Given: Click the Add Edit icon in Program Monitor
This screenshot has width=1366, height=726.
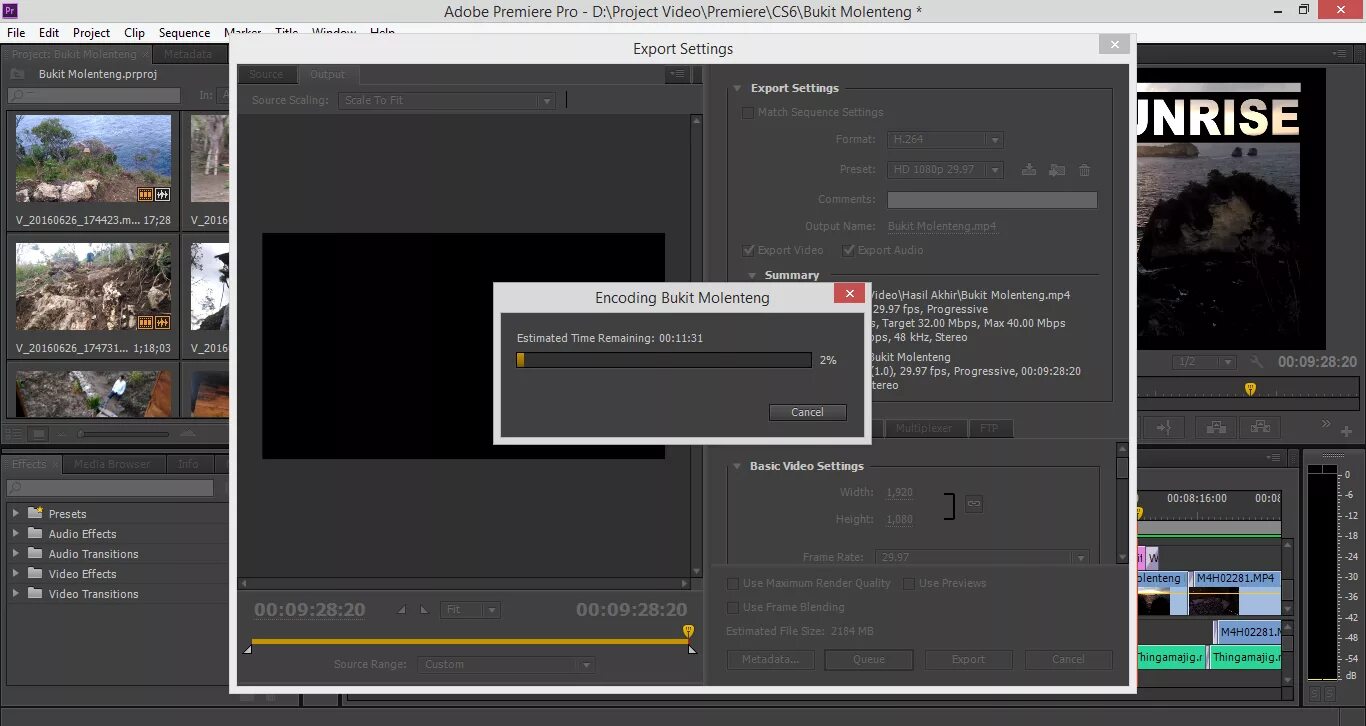Looking at the screenshot, I should click(1165, 427).
